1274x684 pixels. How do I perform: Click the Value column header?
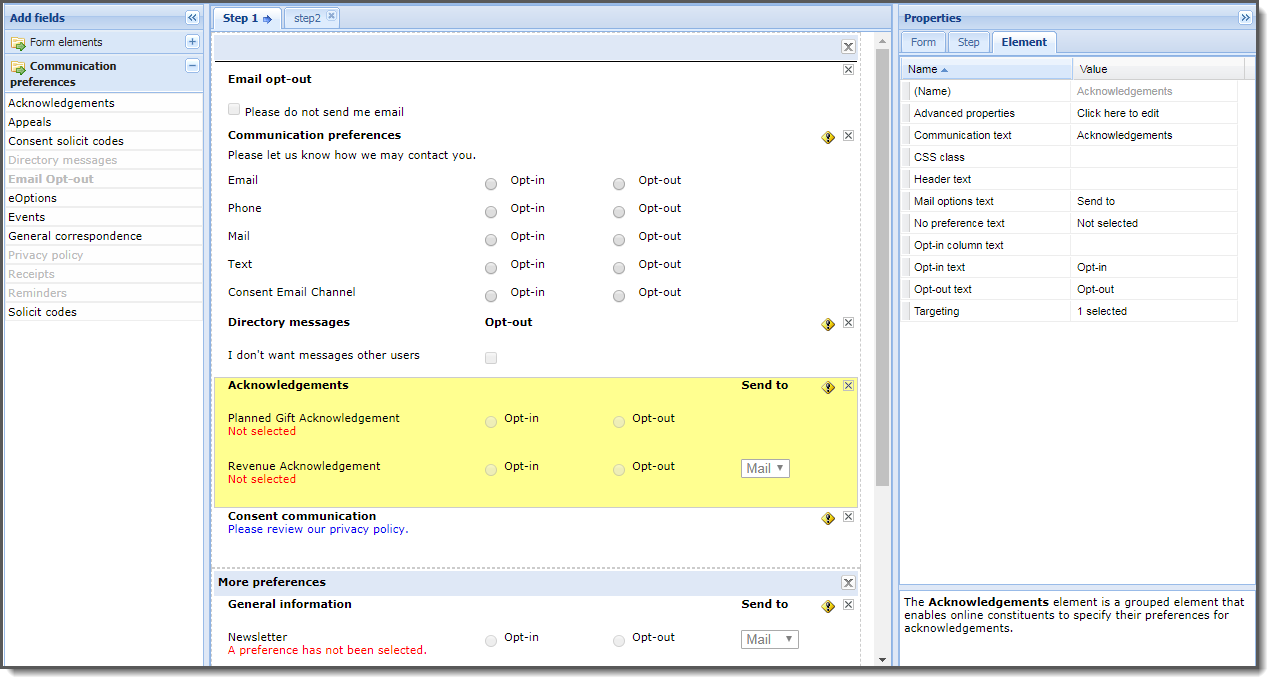[x=1158, y=69]
